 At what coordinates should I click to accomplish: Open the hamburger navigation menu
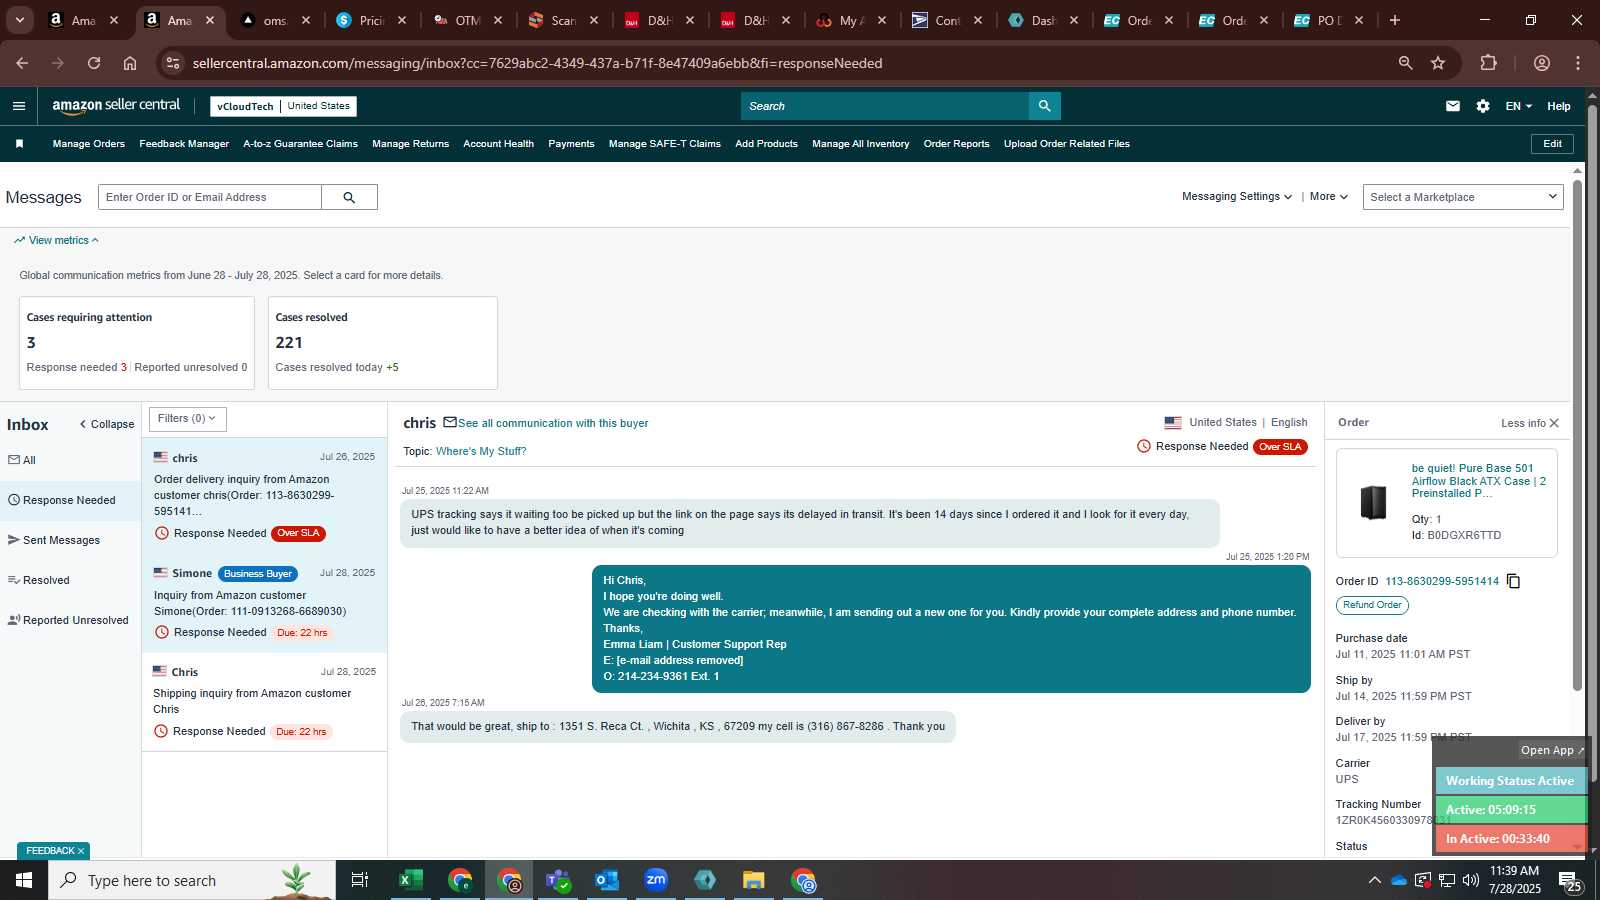[19, 106]
